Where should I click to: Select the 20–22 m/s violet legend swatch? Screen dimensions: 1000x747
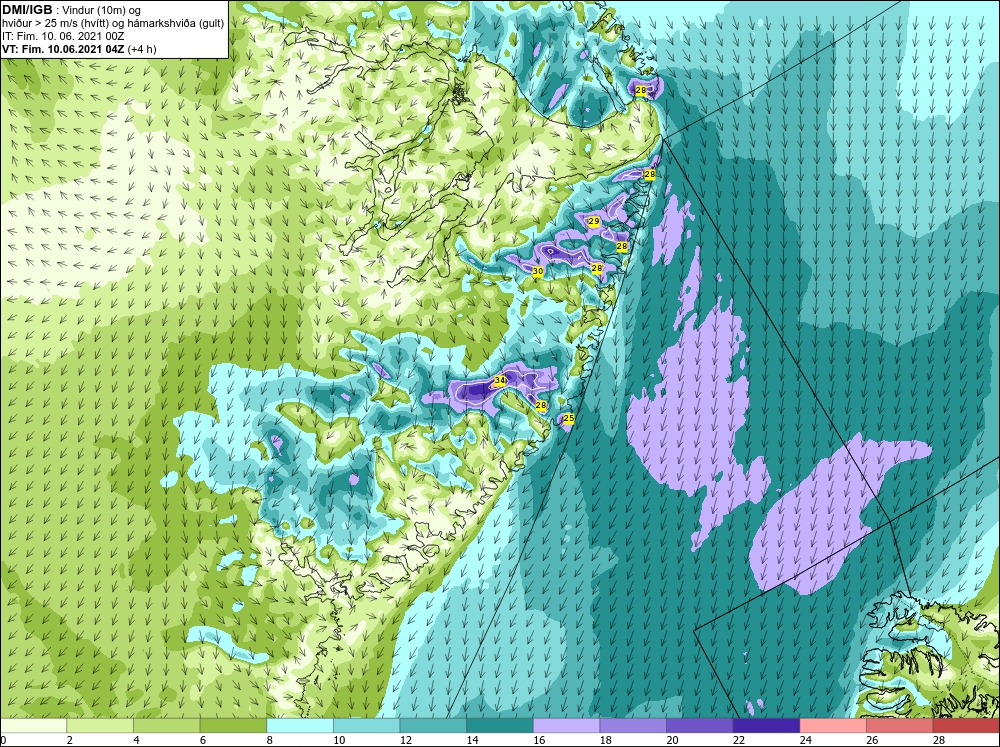click(x=700, y=726)
